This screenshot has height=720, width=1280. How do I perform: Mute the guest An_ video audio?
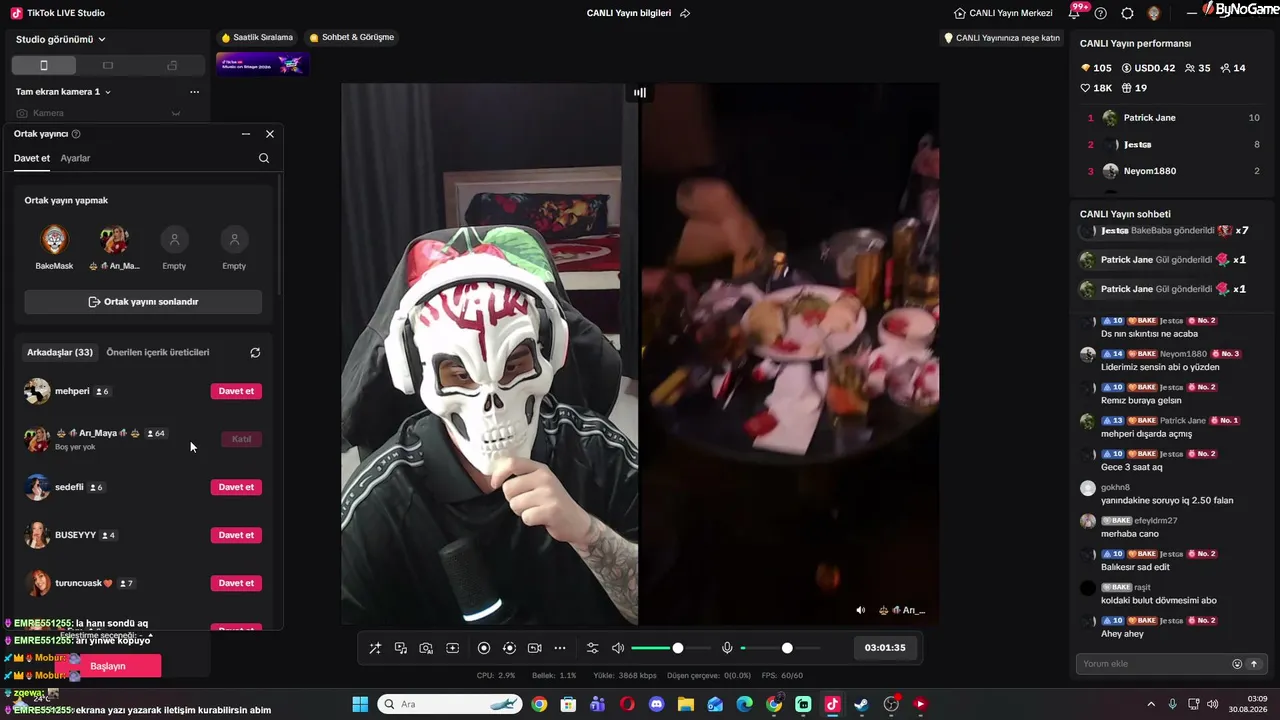861,610
